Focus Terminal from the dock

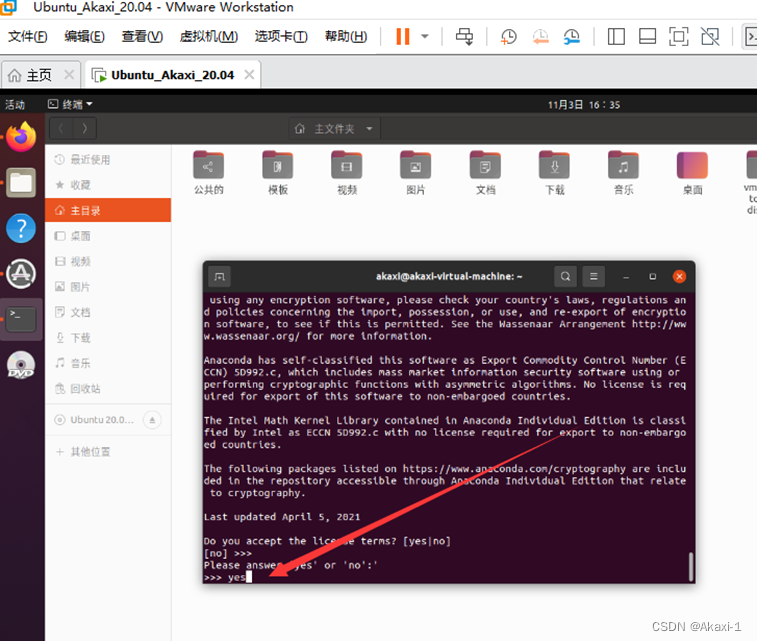21,319
